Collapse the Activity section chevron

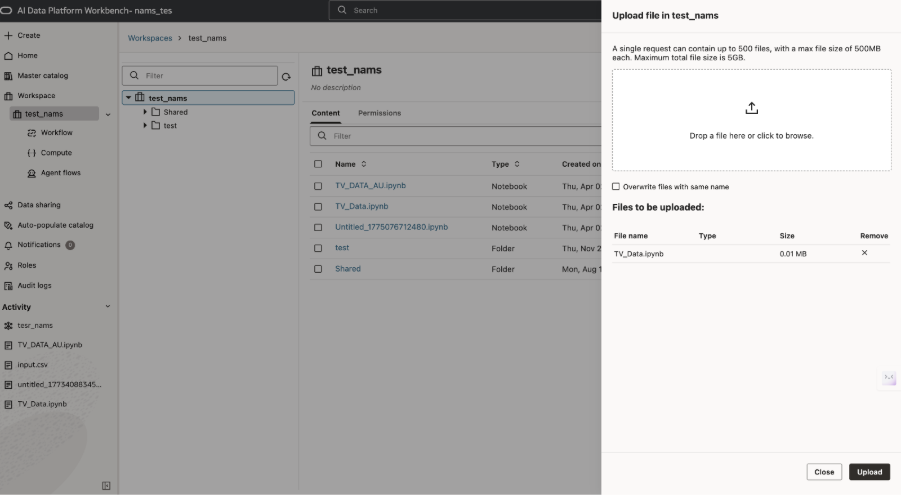[108, 307]
